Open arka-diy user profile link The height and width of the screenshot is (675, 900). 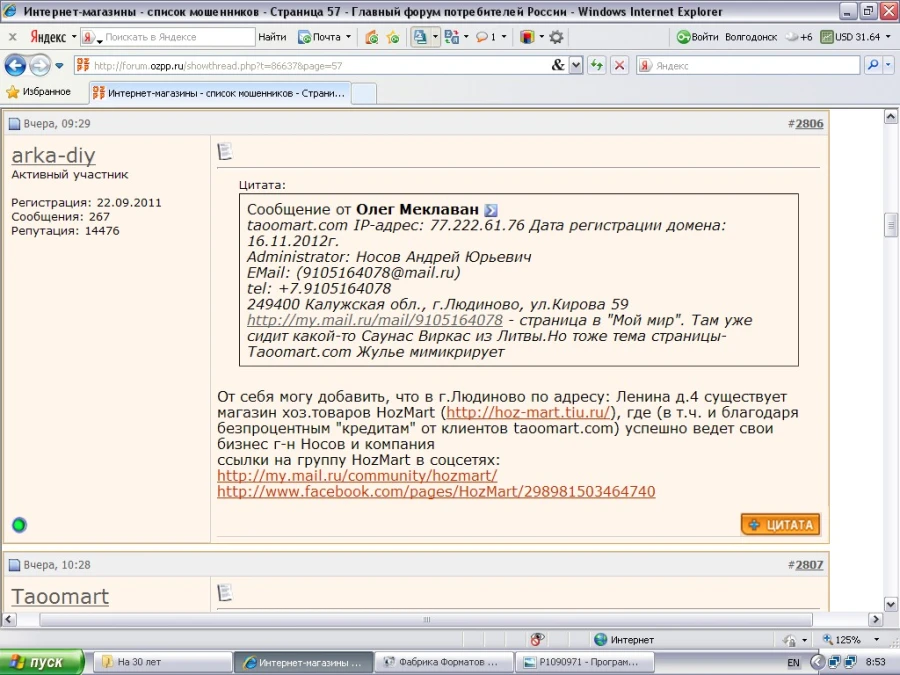pos(53,155)
